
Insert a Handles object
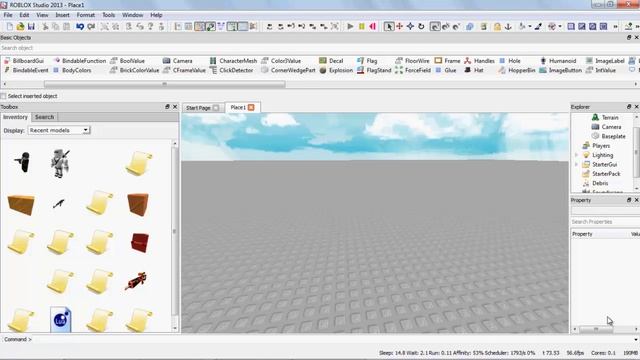(x=479, y=61)
